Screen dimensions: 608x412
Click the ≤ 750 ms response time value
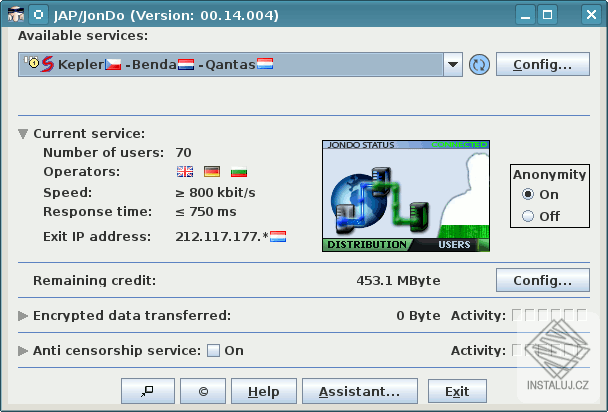click(206, 212)
